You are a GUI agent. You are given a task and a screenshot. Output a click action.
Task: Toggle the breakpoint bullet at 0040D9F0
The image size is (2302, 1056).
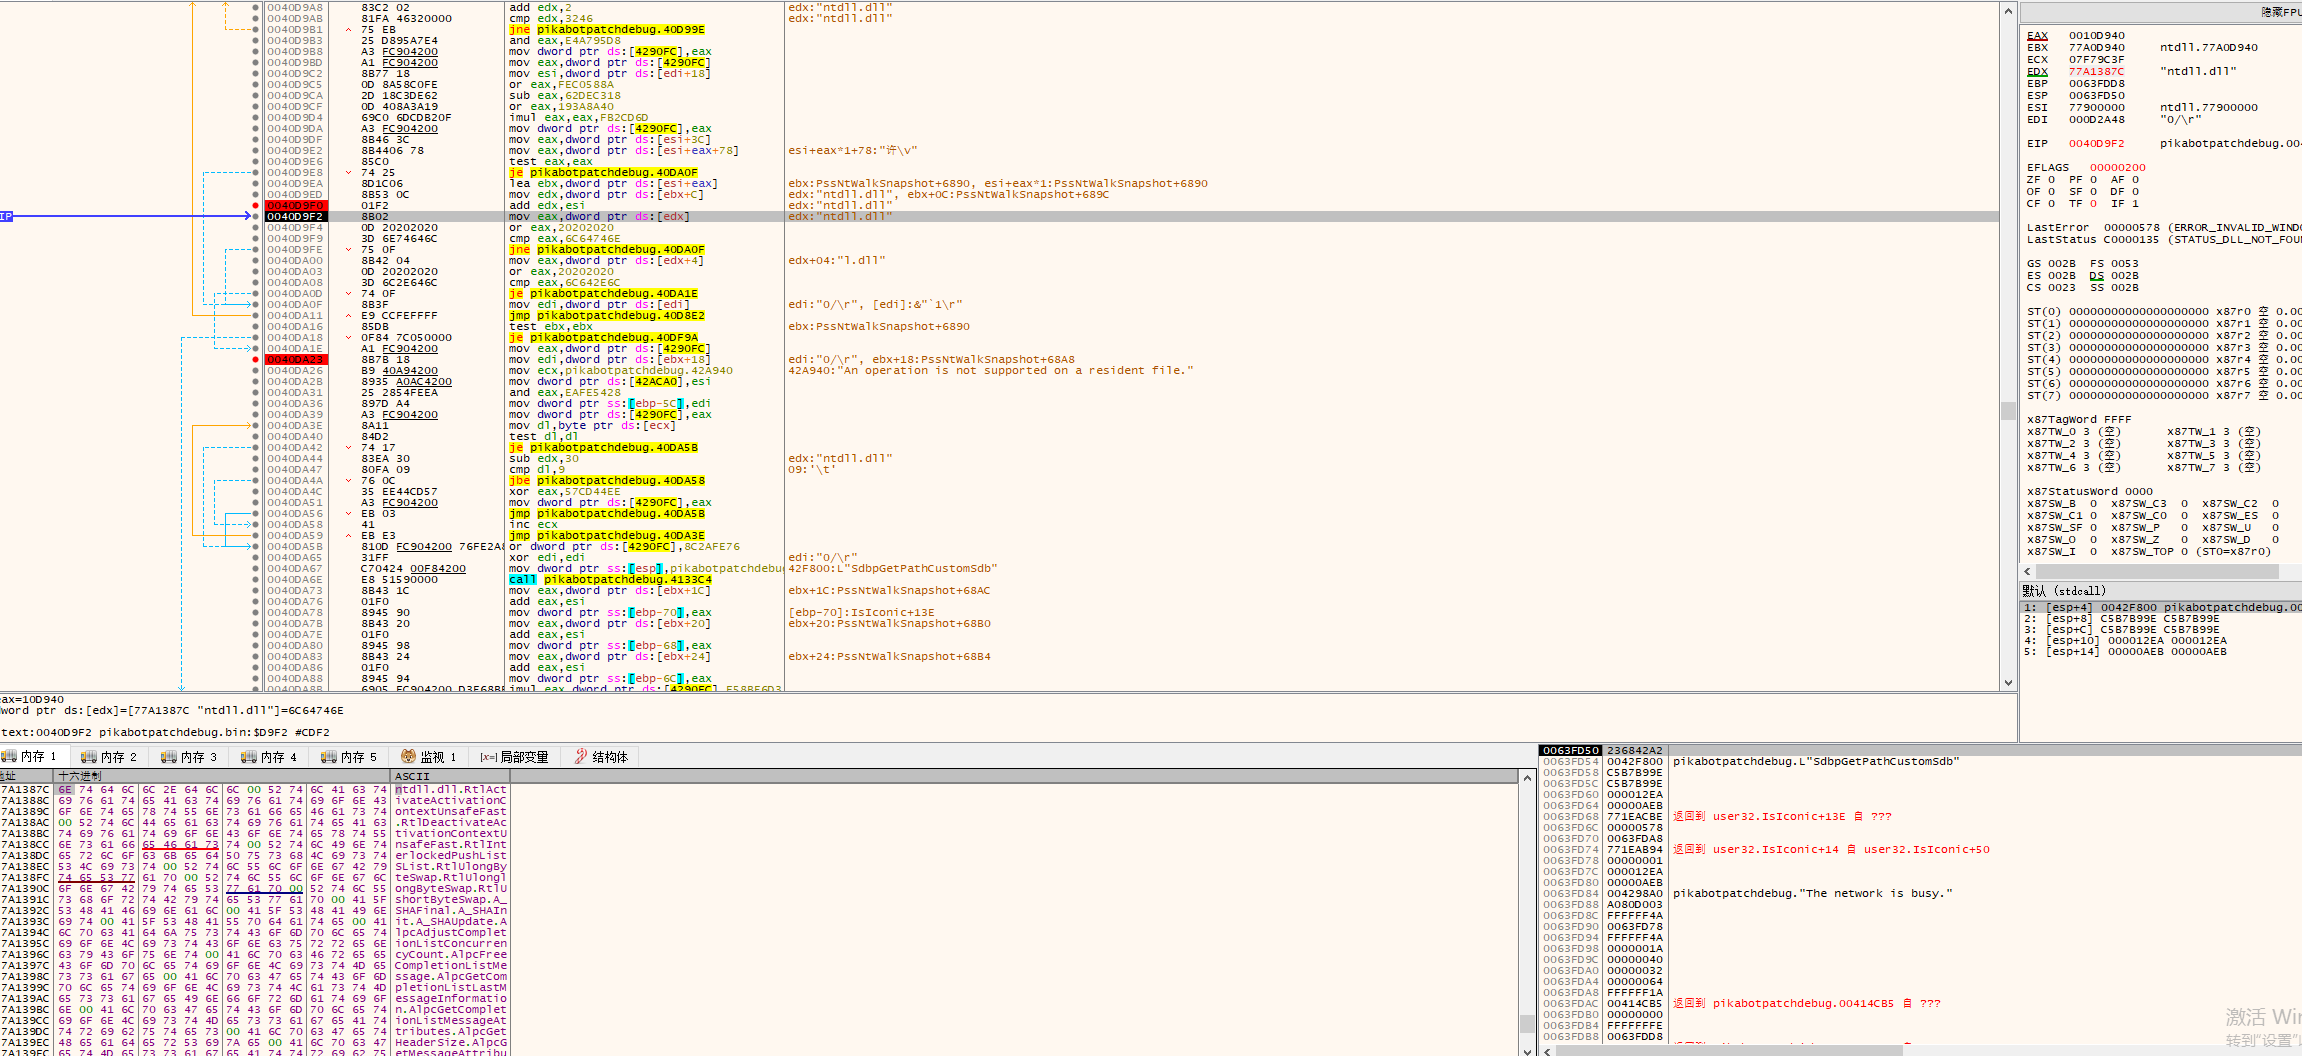[x=256, y=205]
